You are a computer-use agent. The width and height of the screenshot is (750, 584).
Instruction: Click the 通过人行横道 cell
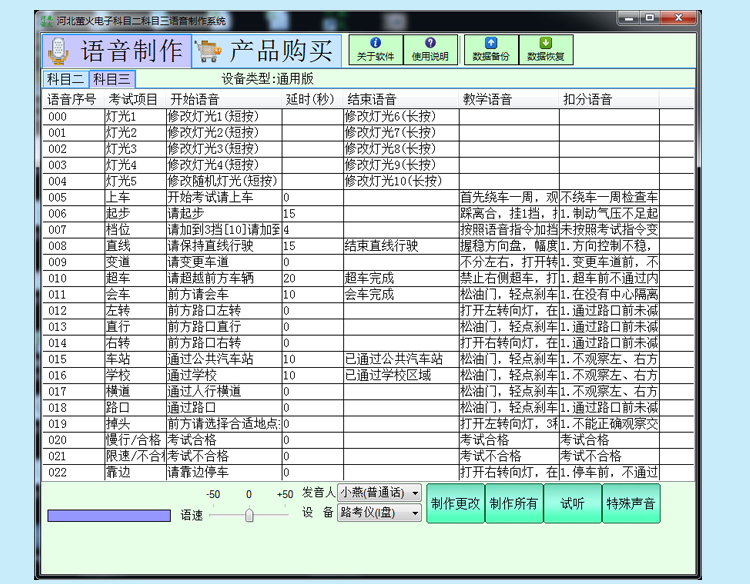click(224, 391)
